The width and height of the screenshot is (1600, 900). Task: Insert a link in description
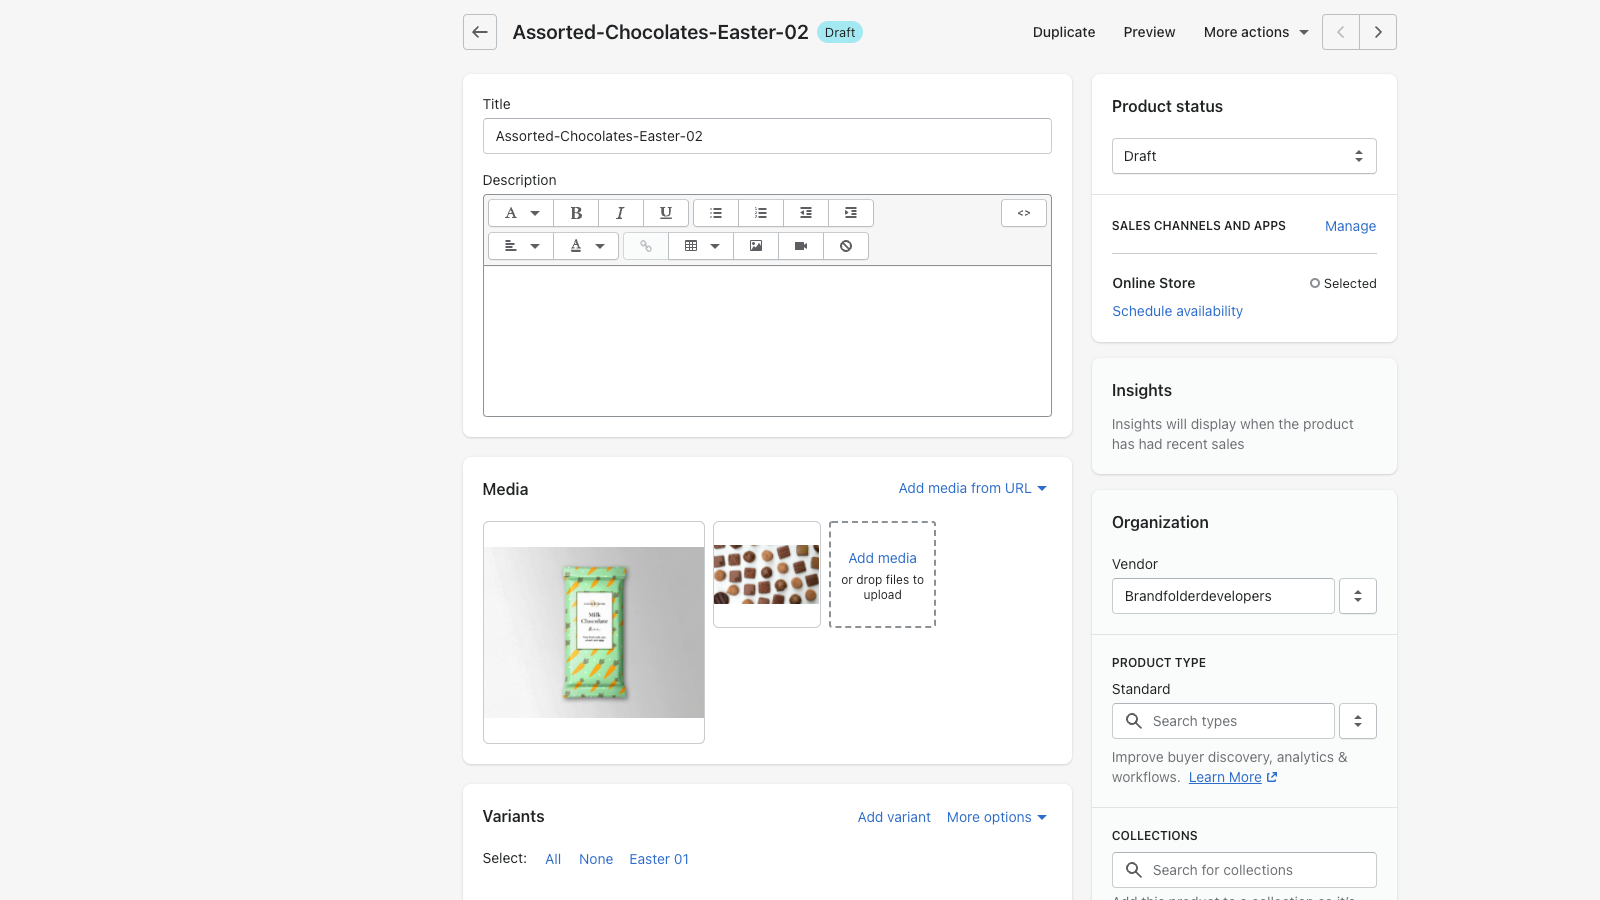click(x=646, y=246)
